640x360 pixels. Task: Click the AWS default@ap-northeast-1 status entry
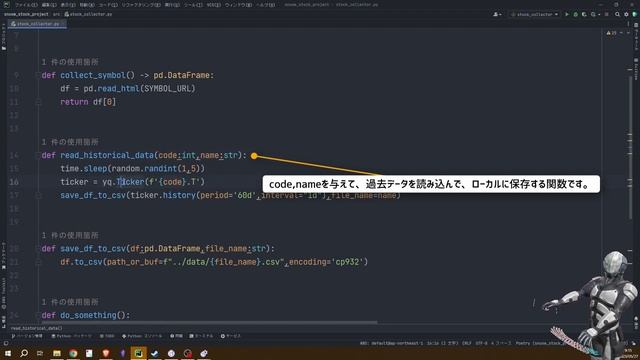tap(391, 343)
